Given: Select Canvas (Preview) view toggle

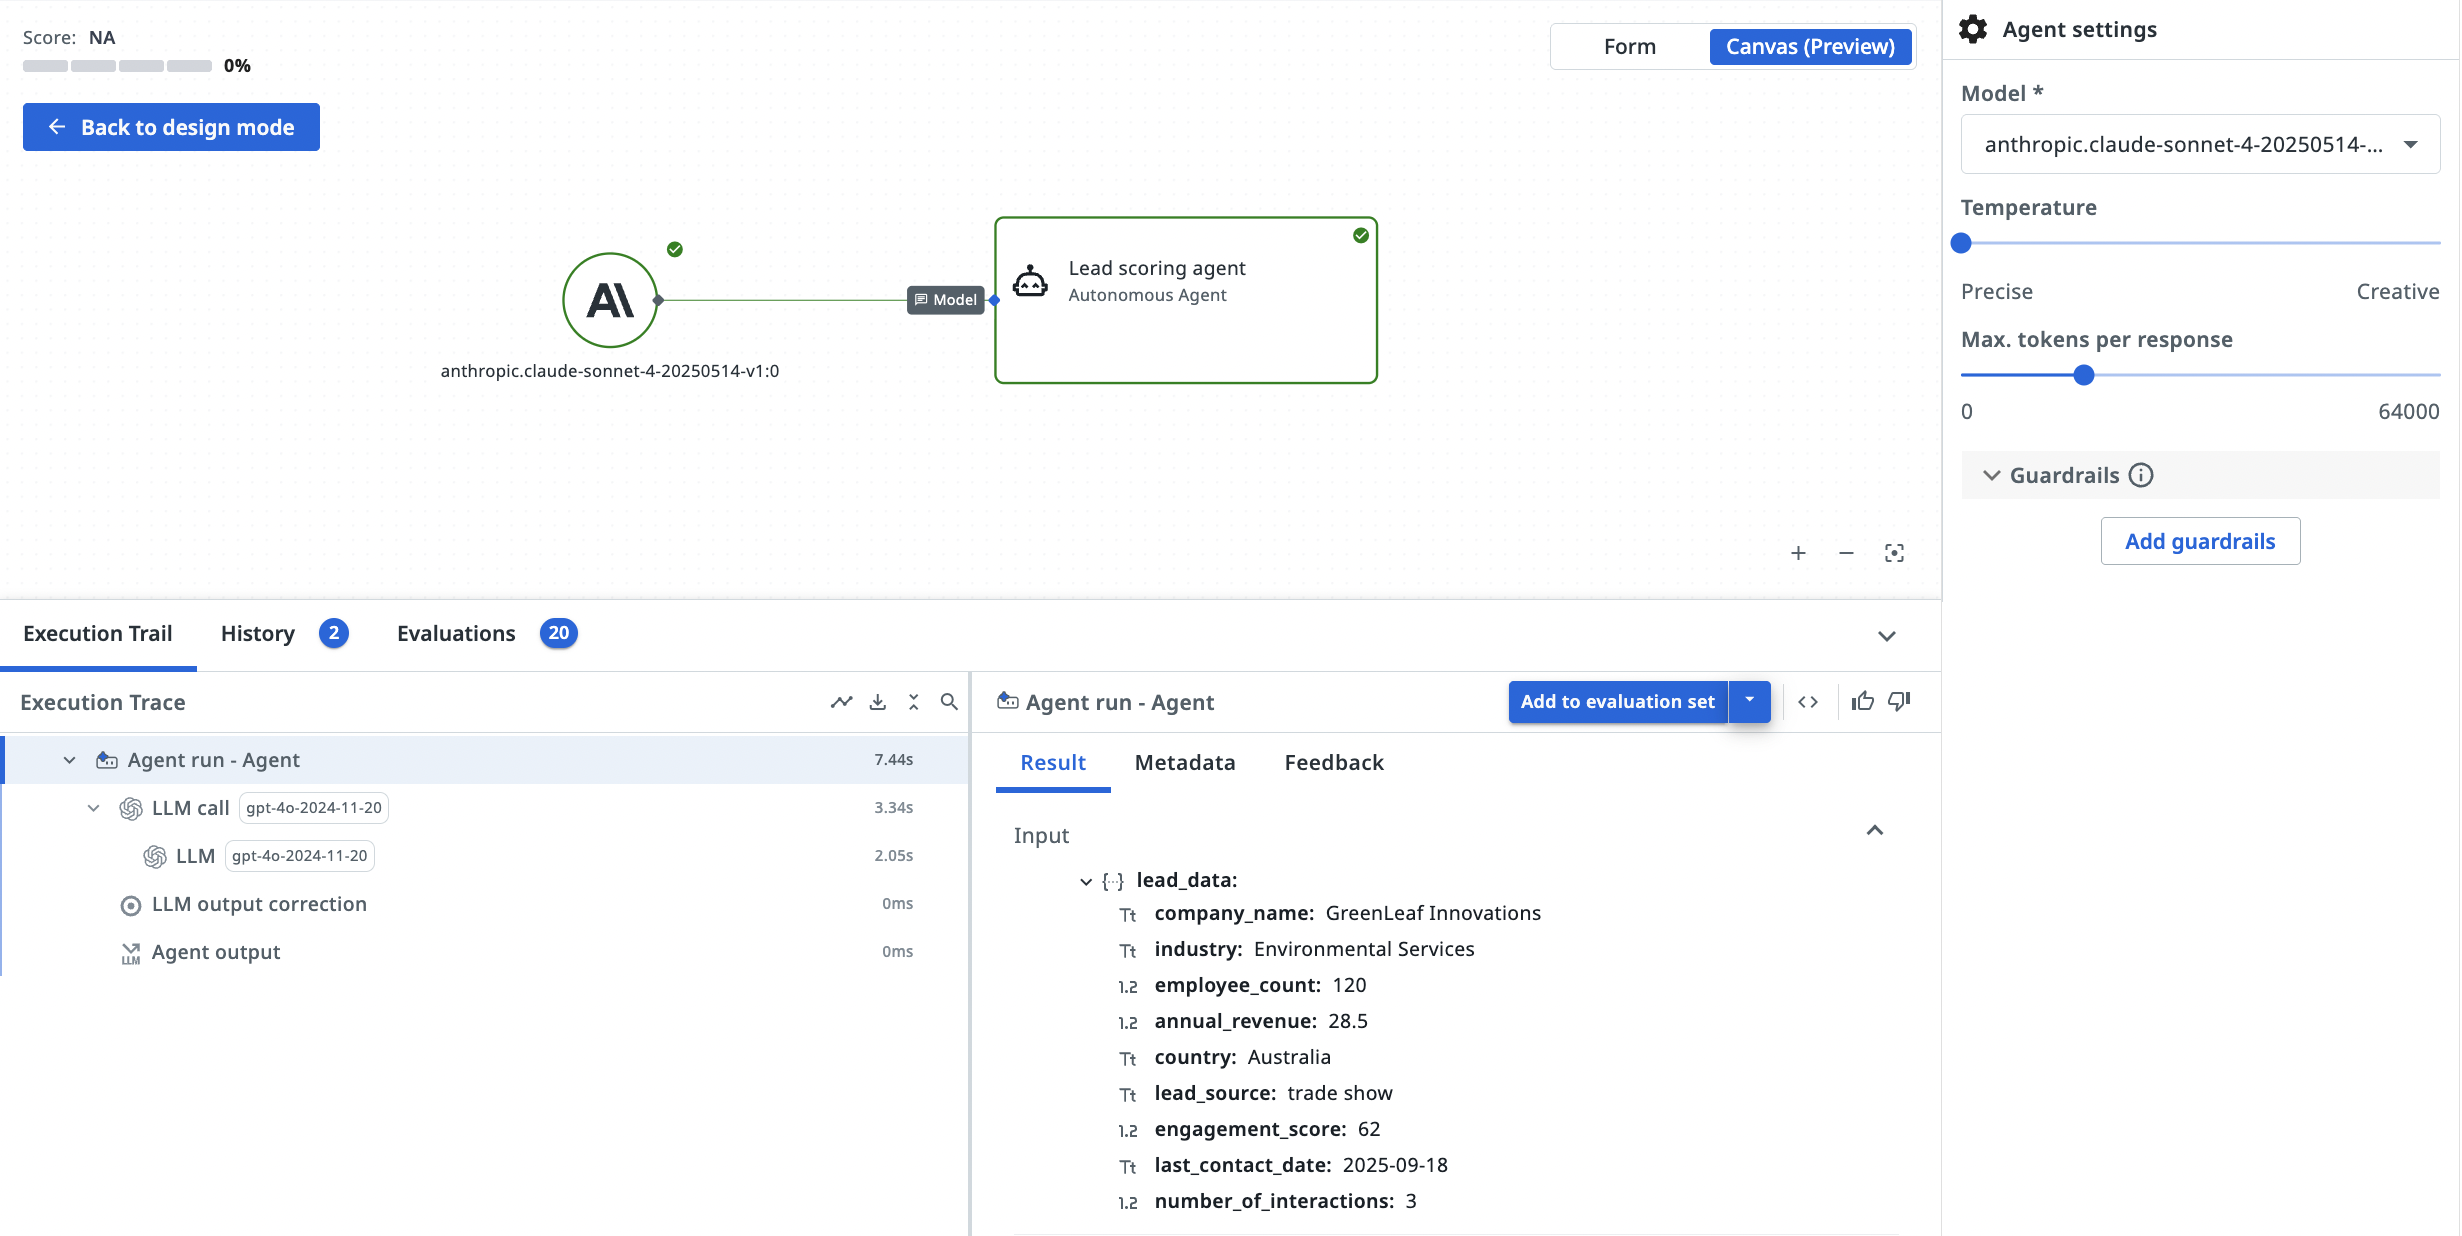Looking at the screenshot, I should pyautogui.click(x=1809, y=47).
